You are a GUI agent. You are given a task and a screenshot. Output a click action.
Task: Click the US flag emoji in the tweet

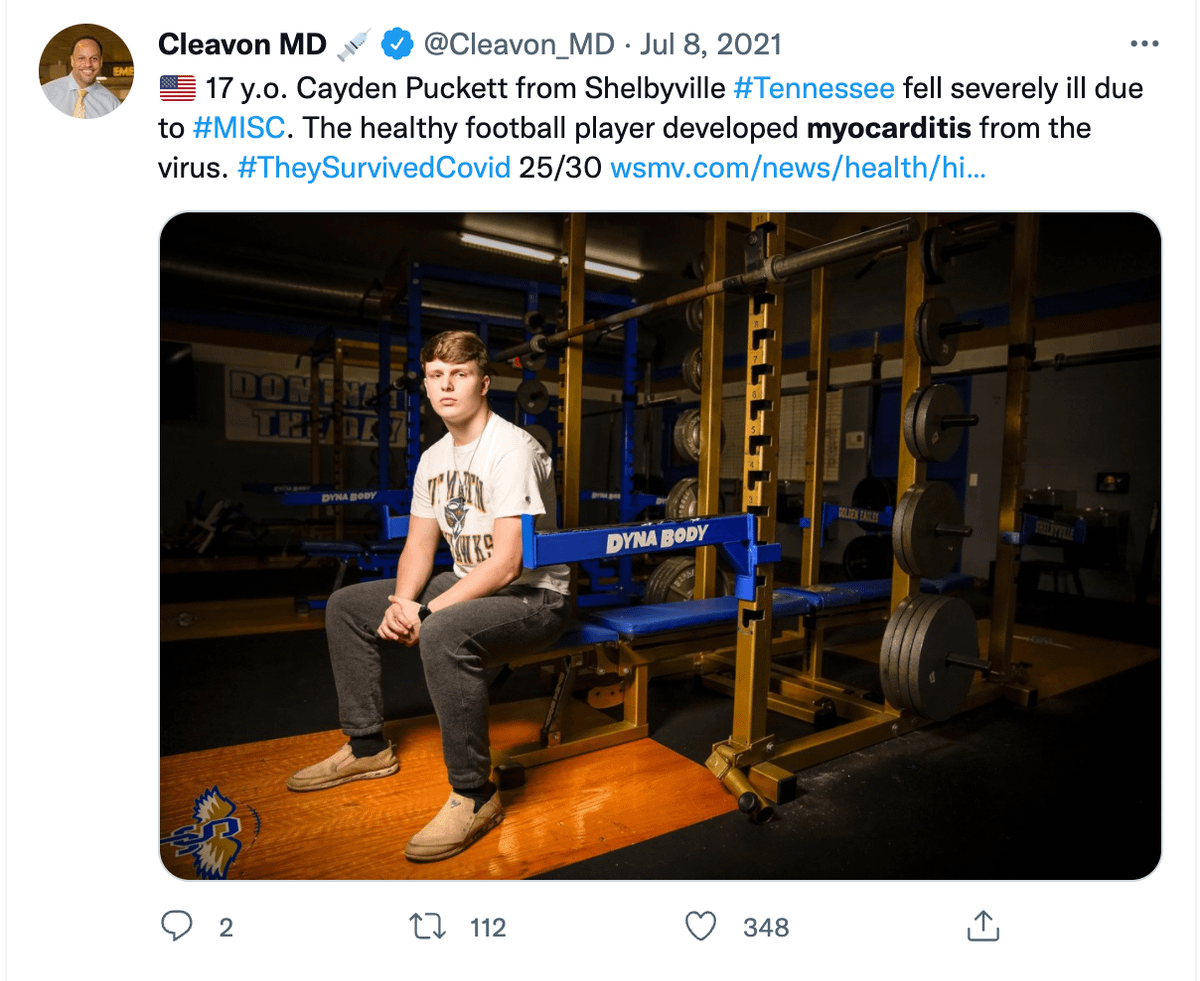pos(178,88)
